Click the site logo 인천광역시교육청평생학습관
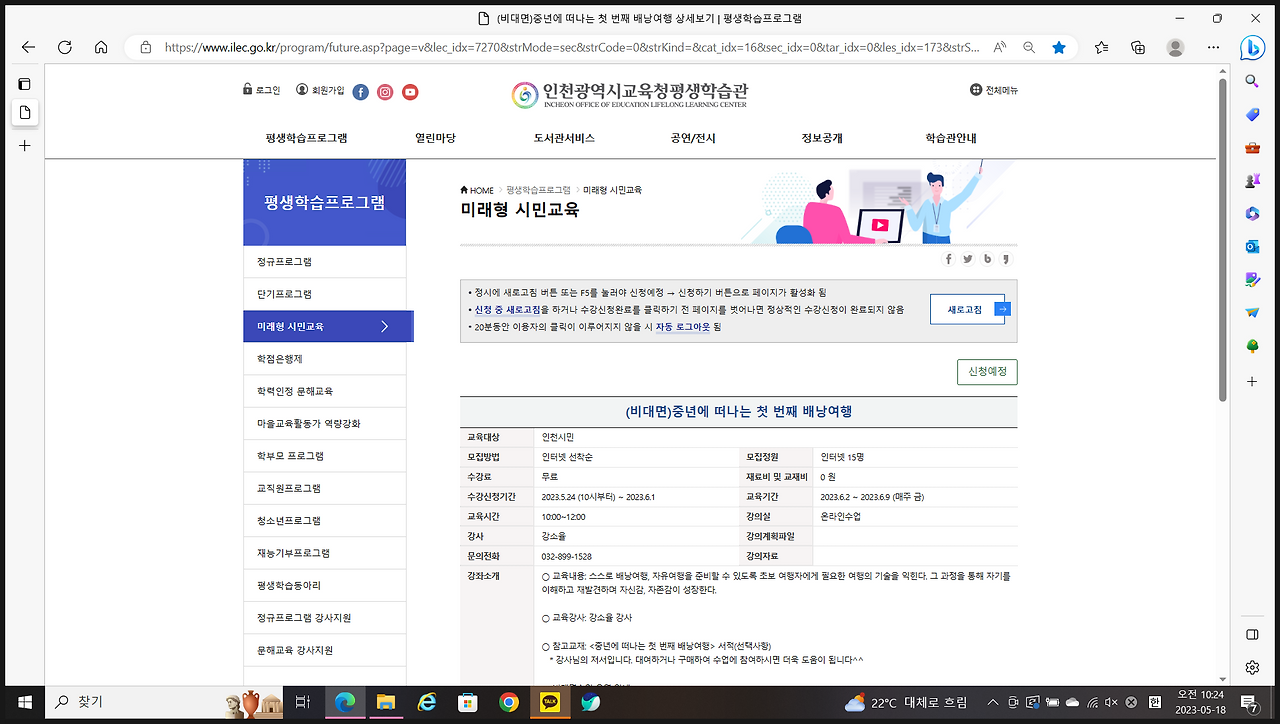 (630, 94)
